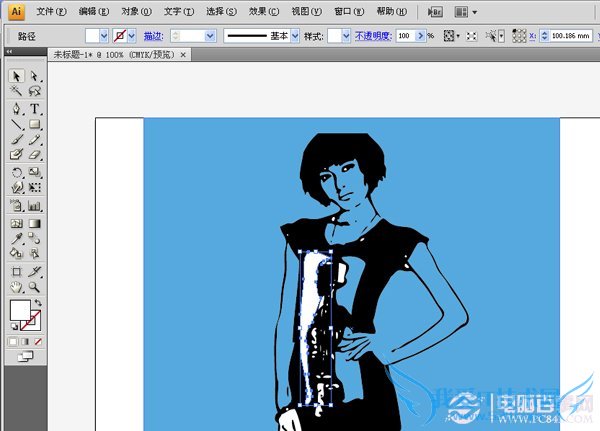This screenshot has width=600, height=431.
Task: Expand the fill color dropdown in control bar
Action: pos(104,36)
